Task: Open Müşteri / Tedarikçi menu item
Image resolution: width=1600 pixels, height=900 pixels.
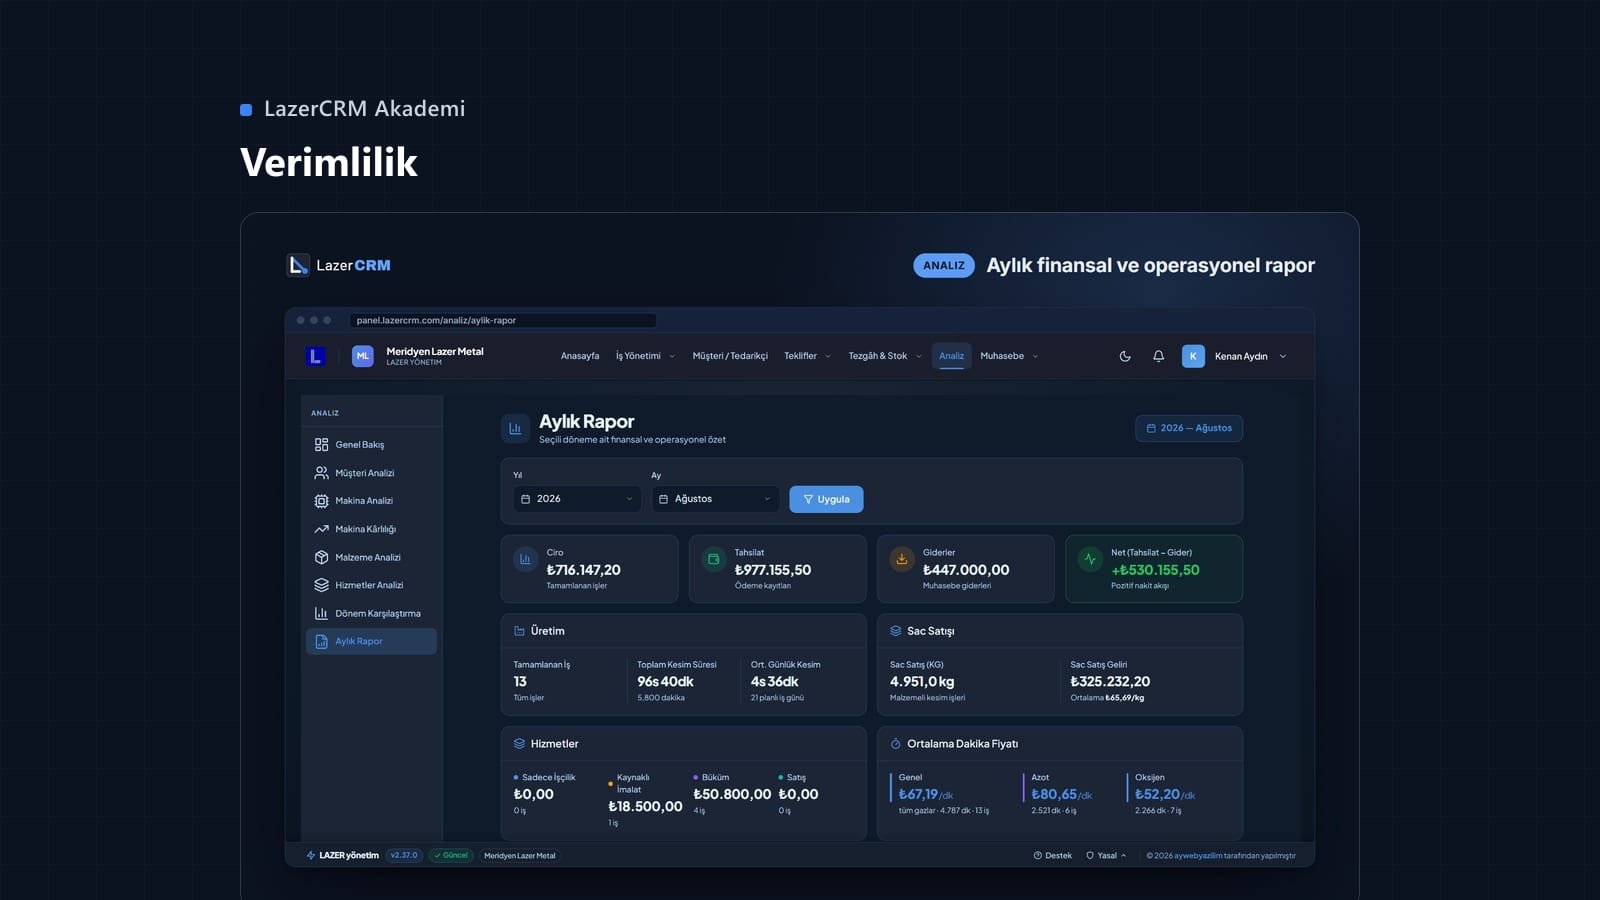Action: click(730, 356)
